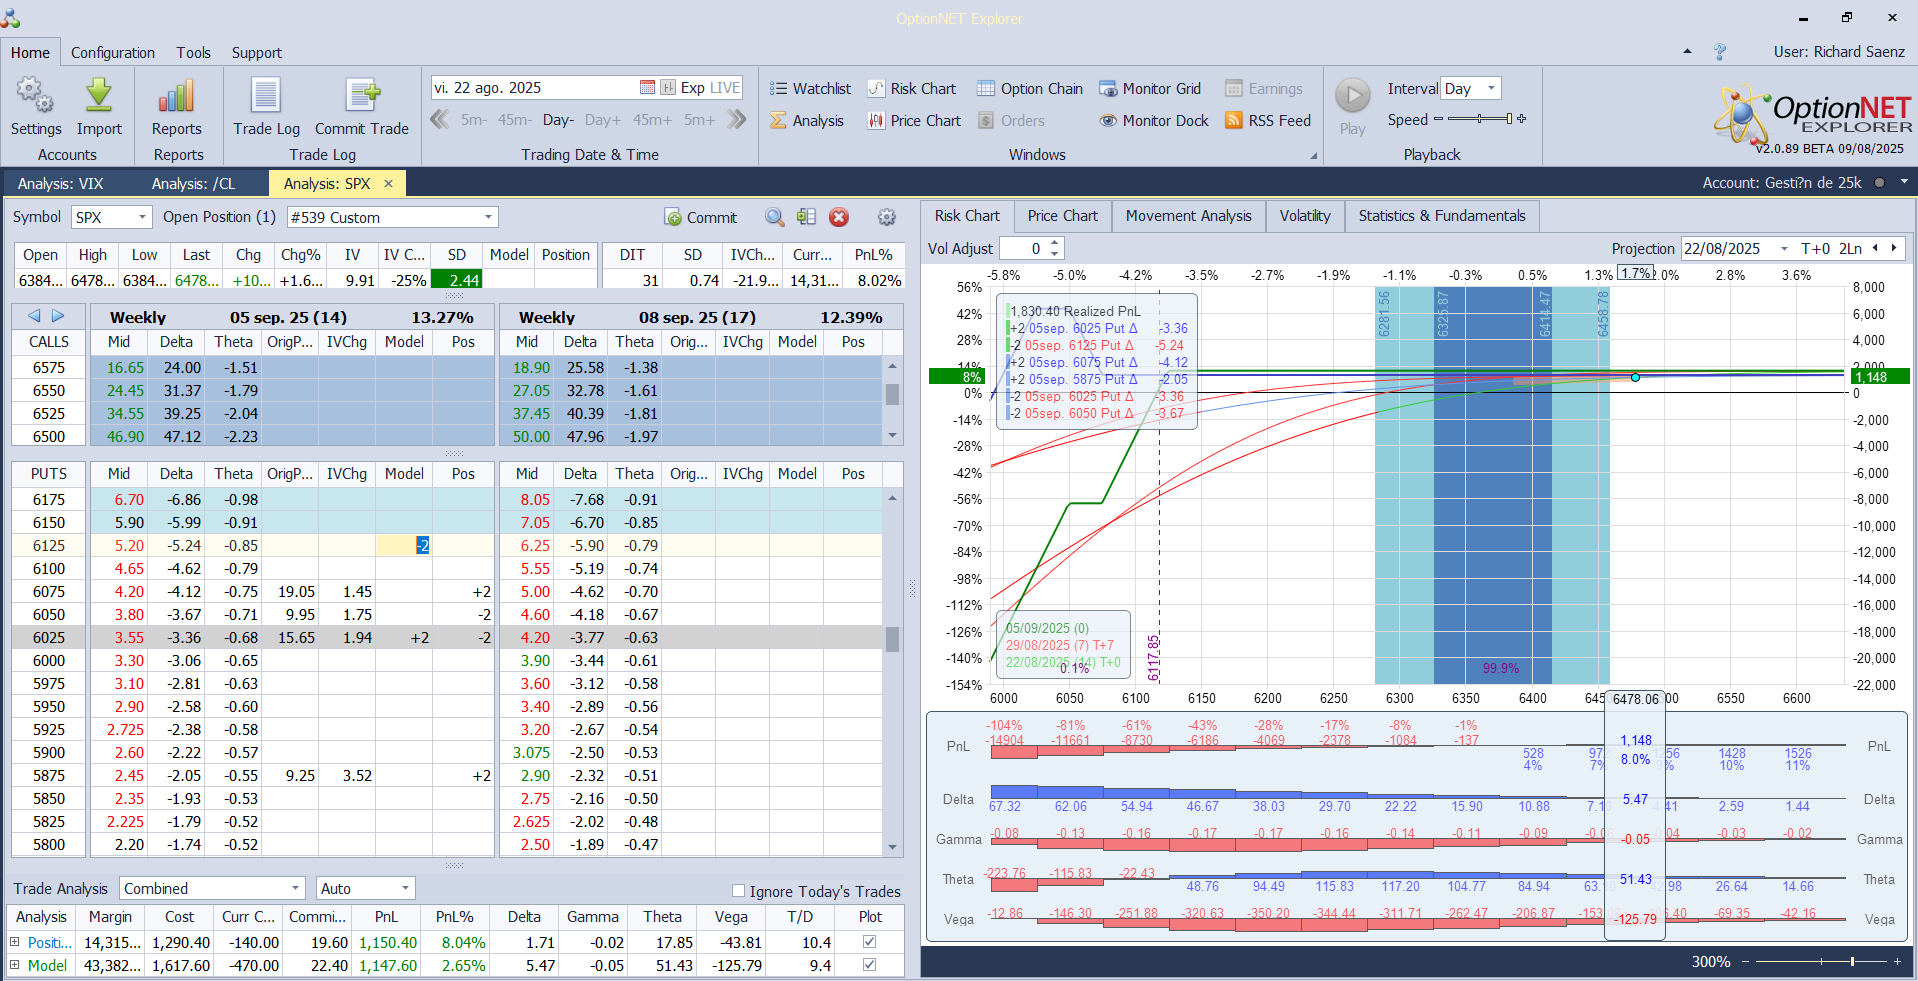
Task: Open the Trade Log icon
Action: pyautogui.click(x=266, y=96)
